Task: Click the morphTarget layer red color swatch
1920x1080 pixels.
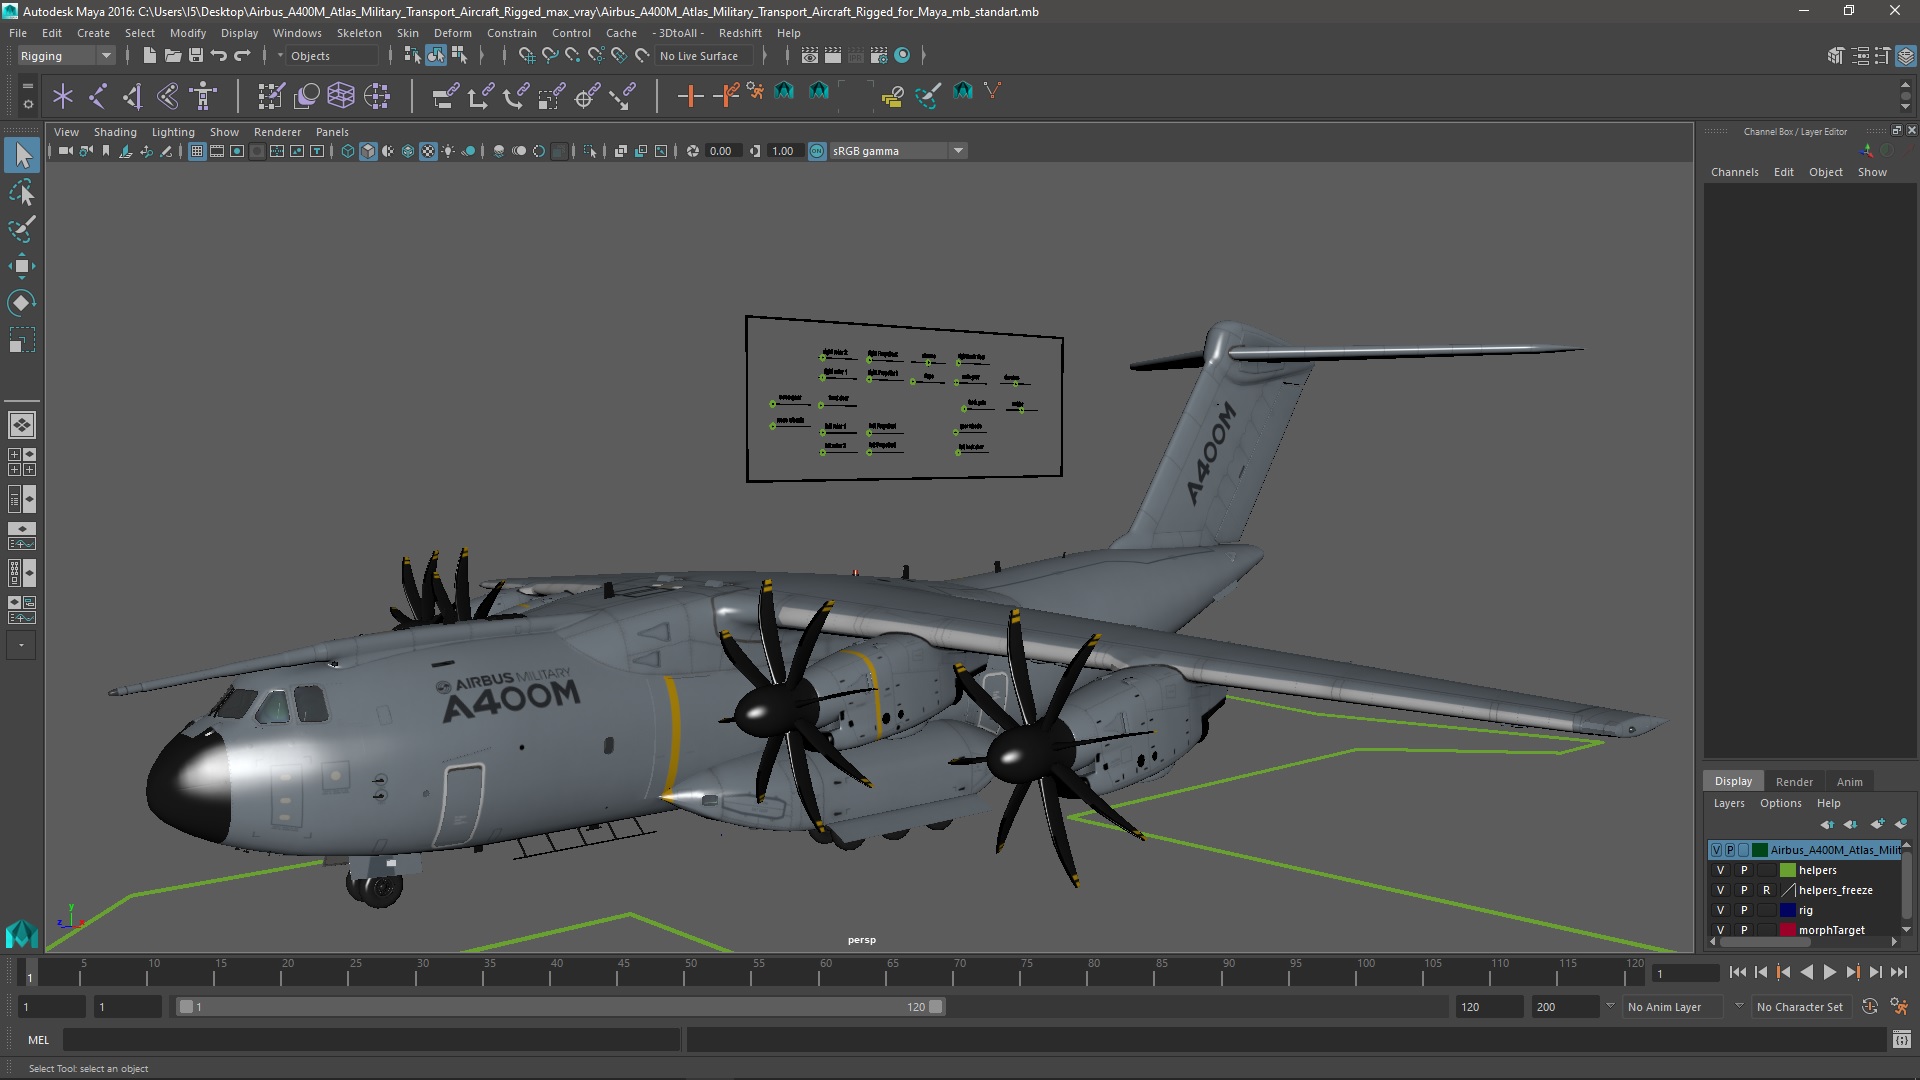Action: pos(1787,930)
